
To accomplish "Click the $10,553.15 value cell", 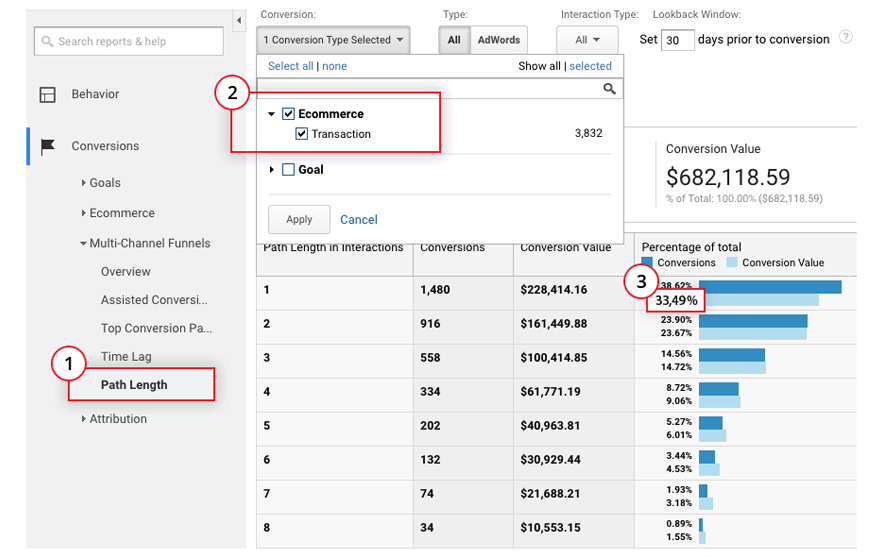I will 550,528.
